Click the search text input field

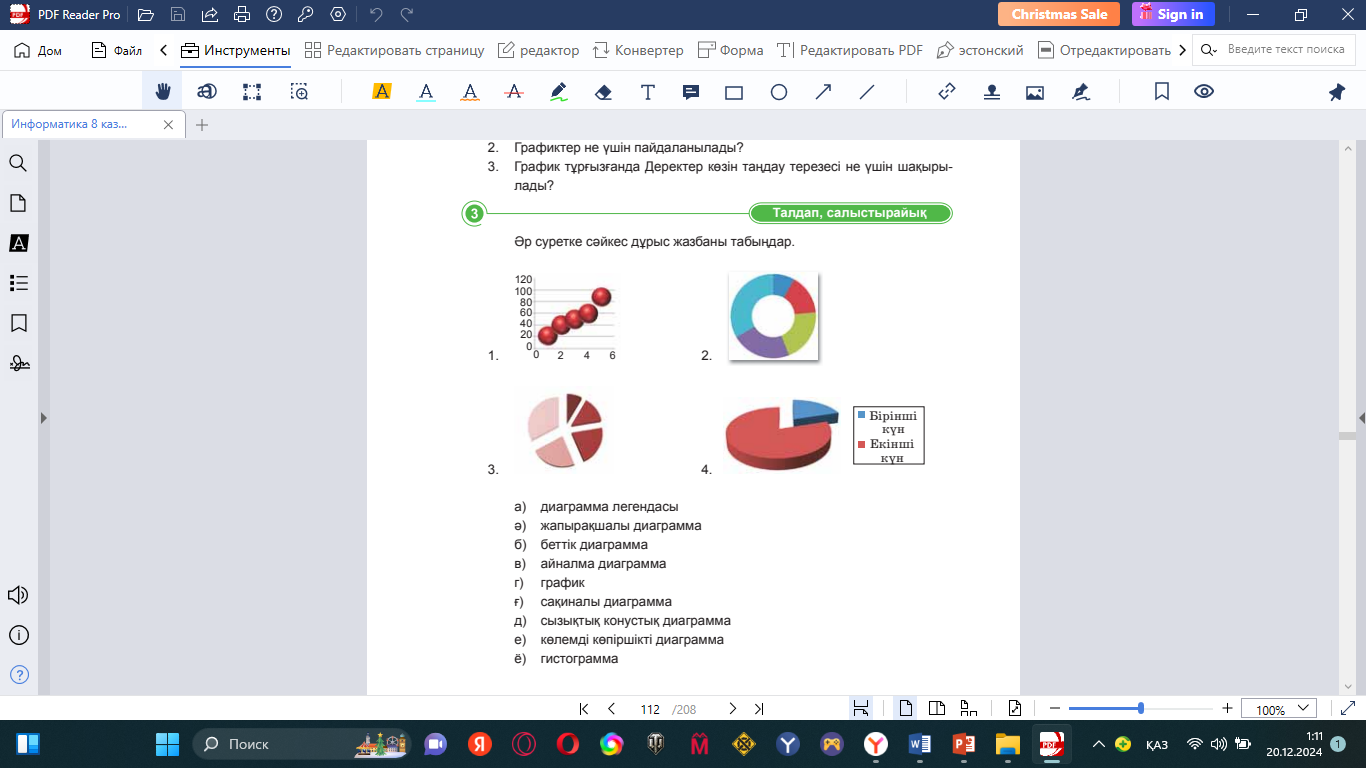1285,50
